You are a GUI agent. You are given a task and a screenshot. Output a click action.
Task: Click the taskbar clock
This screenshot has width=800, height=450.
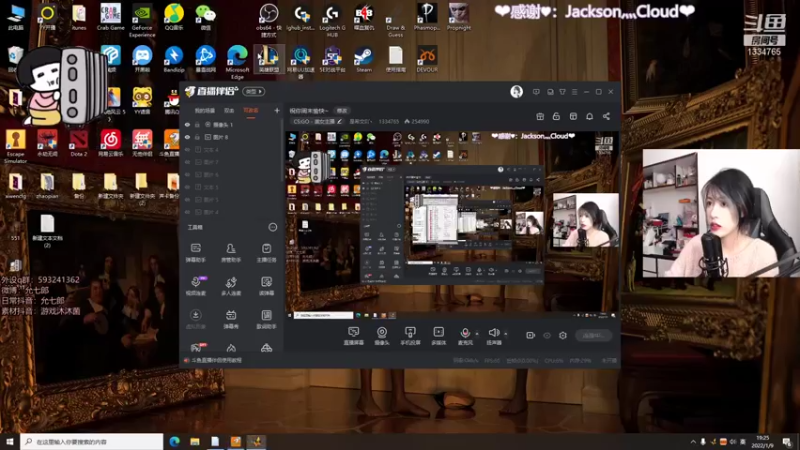(763, 441)
